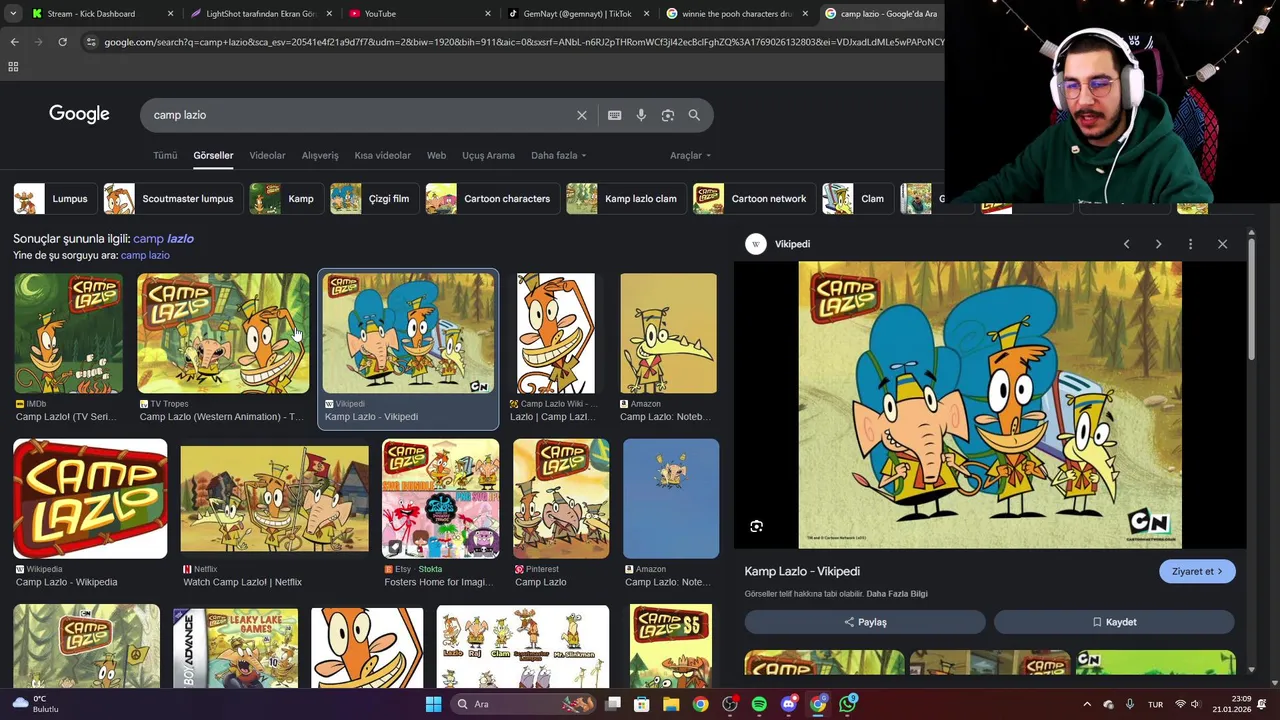Open the Windows taskbar Ara search box
Image resolution: width=1280 pixels, height=720 pixels.
522,704
